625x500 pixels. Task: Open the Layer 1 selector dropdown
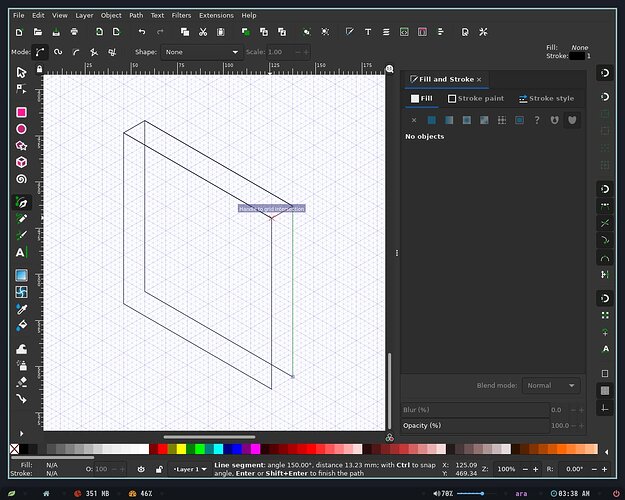click(x=190, y=469)
